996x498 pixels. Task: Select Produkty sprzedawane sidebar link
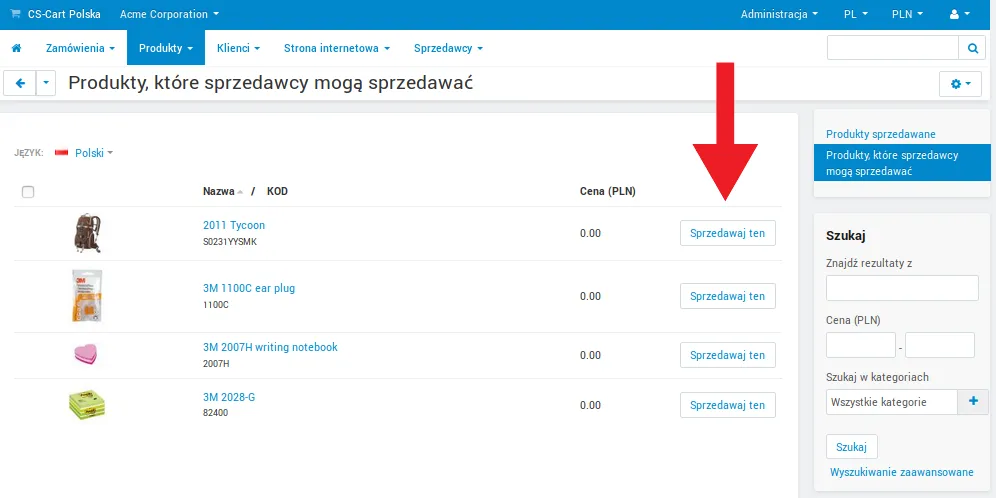[880, 135]
